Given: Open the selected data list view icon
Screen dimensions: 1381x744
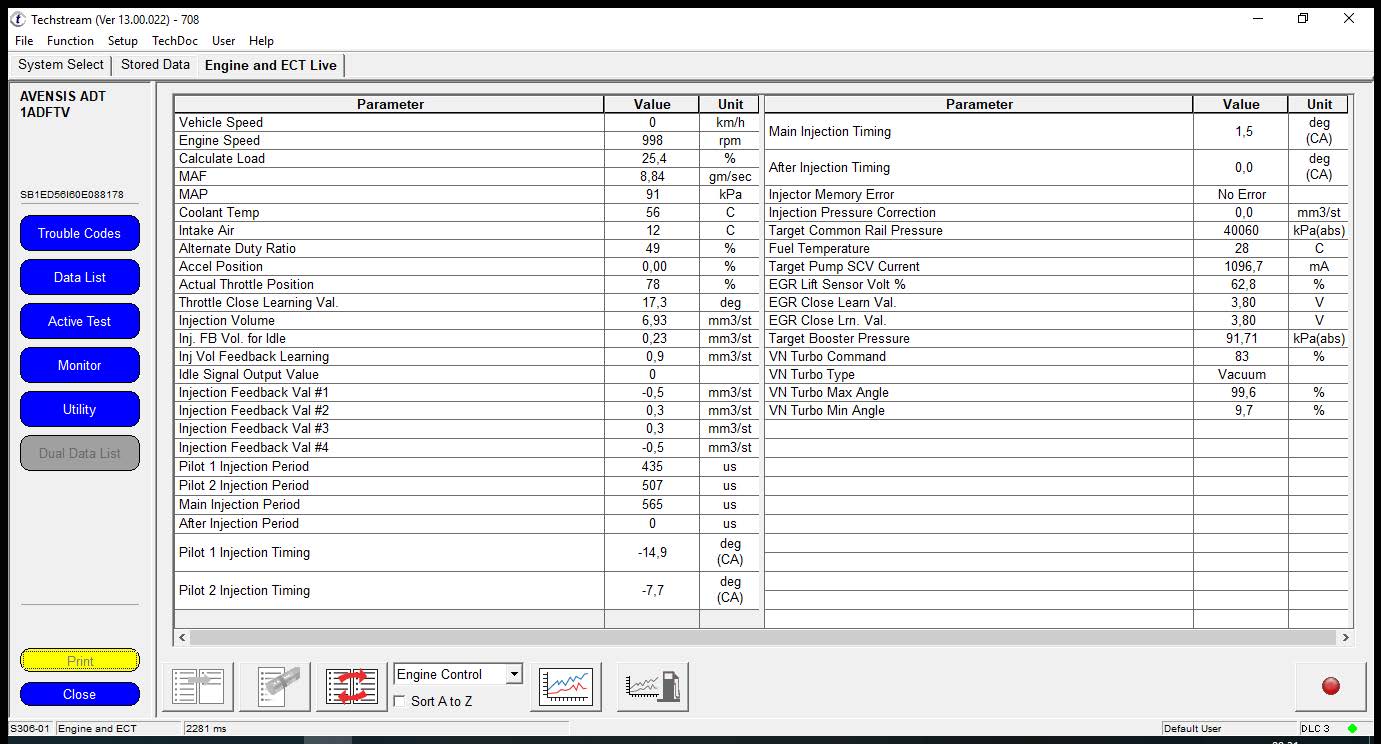Looking at the screenshot, I should pyautogui.click(x=197, y=685).
